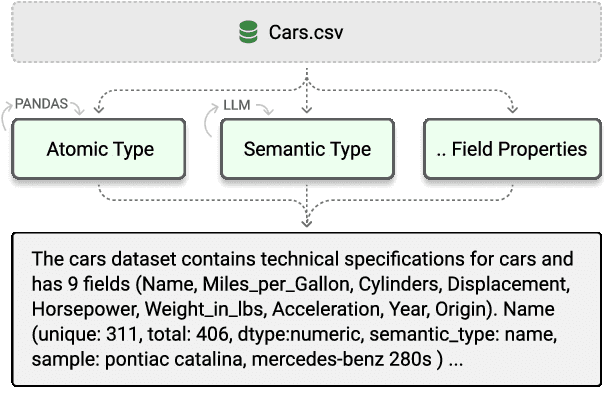The height and width of the screenshot is (418, 608).
Task: Click the arrowhead above the description box
Action: point(304,222)
